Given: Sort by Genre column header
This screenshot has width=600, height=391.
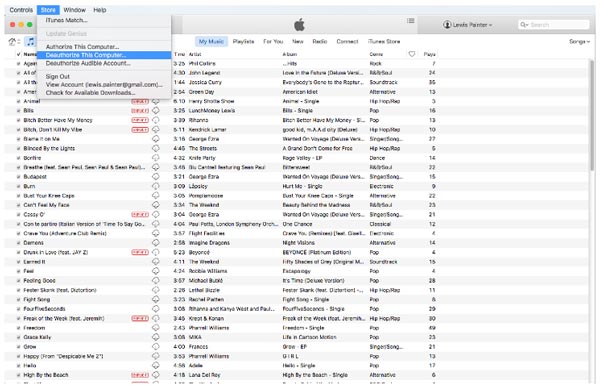Looking at the screenshot, I should click(376, 54).
